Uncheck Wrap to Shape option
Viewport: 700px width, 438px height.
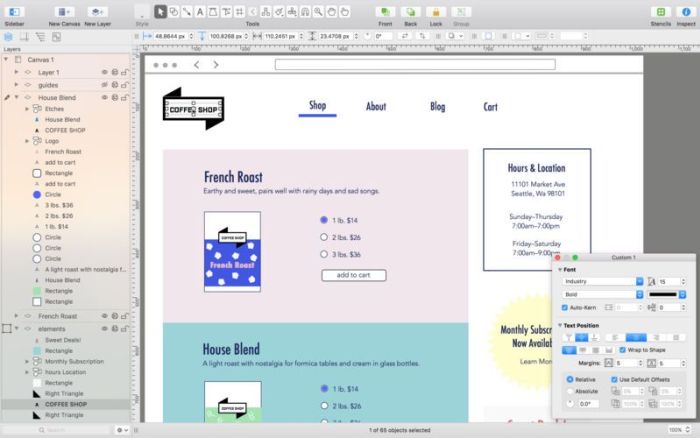[x=623, y=350]
